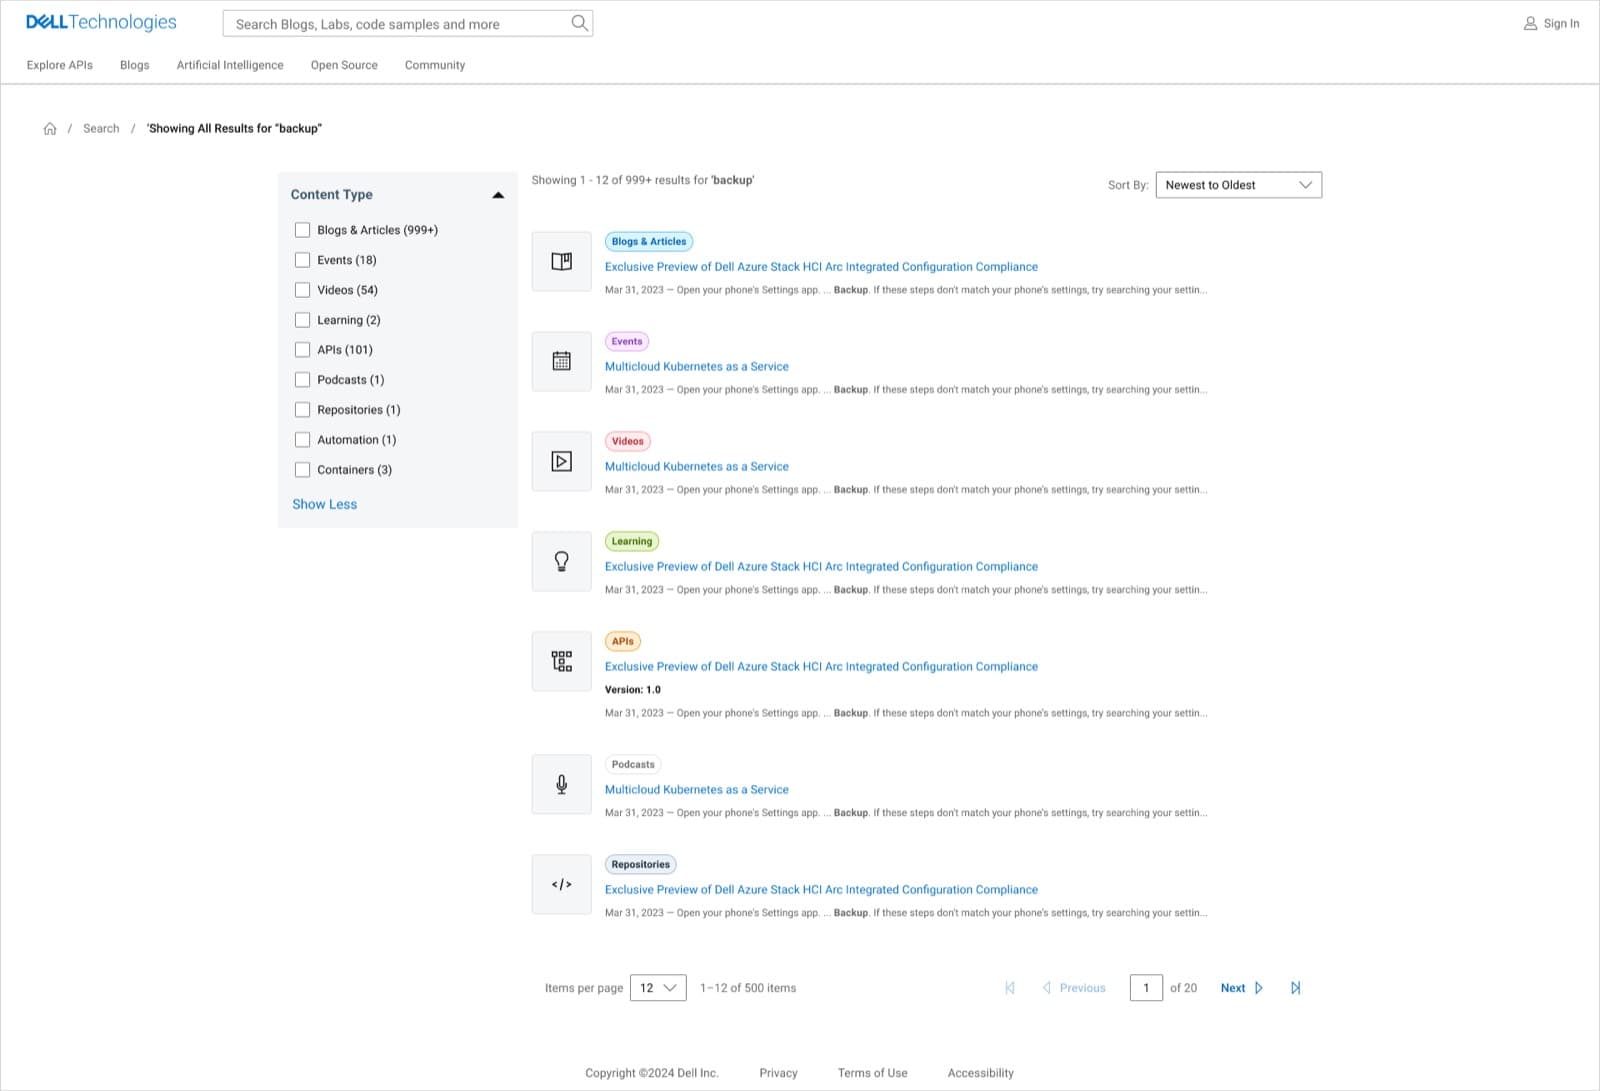This screenshot has height=1091, width=1600.
Task: Click the Learning lightbulb icon thumbnail
Action: [562, 561]
